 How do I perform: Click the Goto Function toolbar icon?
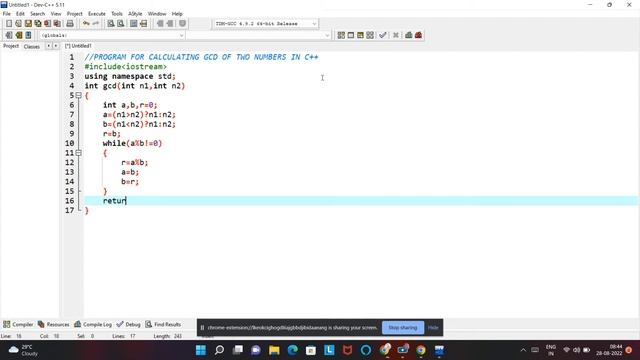tap(133, 24)
